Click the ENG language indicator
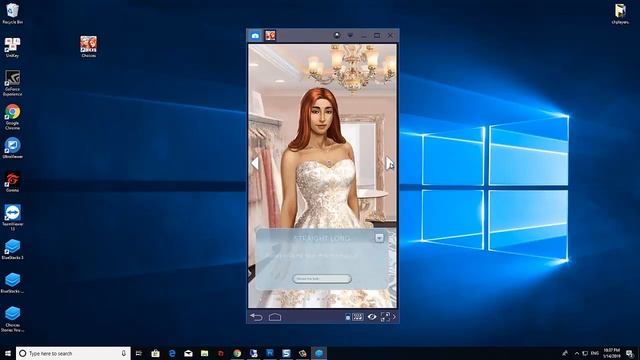This screenshot has width=640, height=360. point(595,353)
